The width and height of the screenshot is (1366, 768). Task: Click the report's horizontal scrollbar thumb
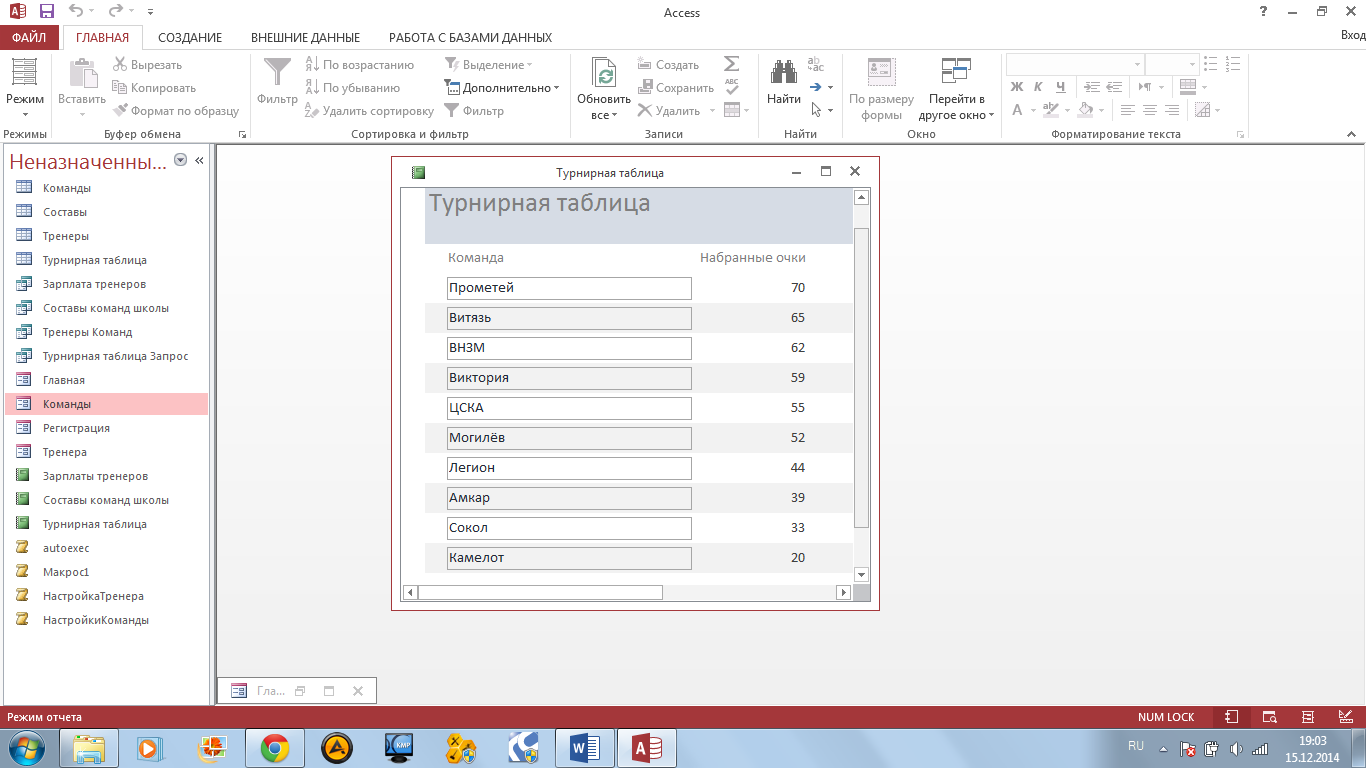click(540, 592)
